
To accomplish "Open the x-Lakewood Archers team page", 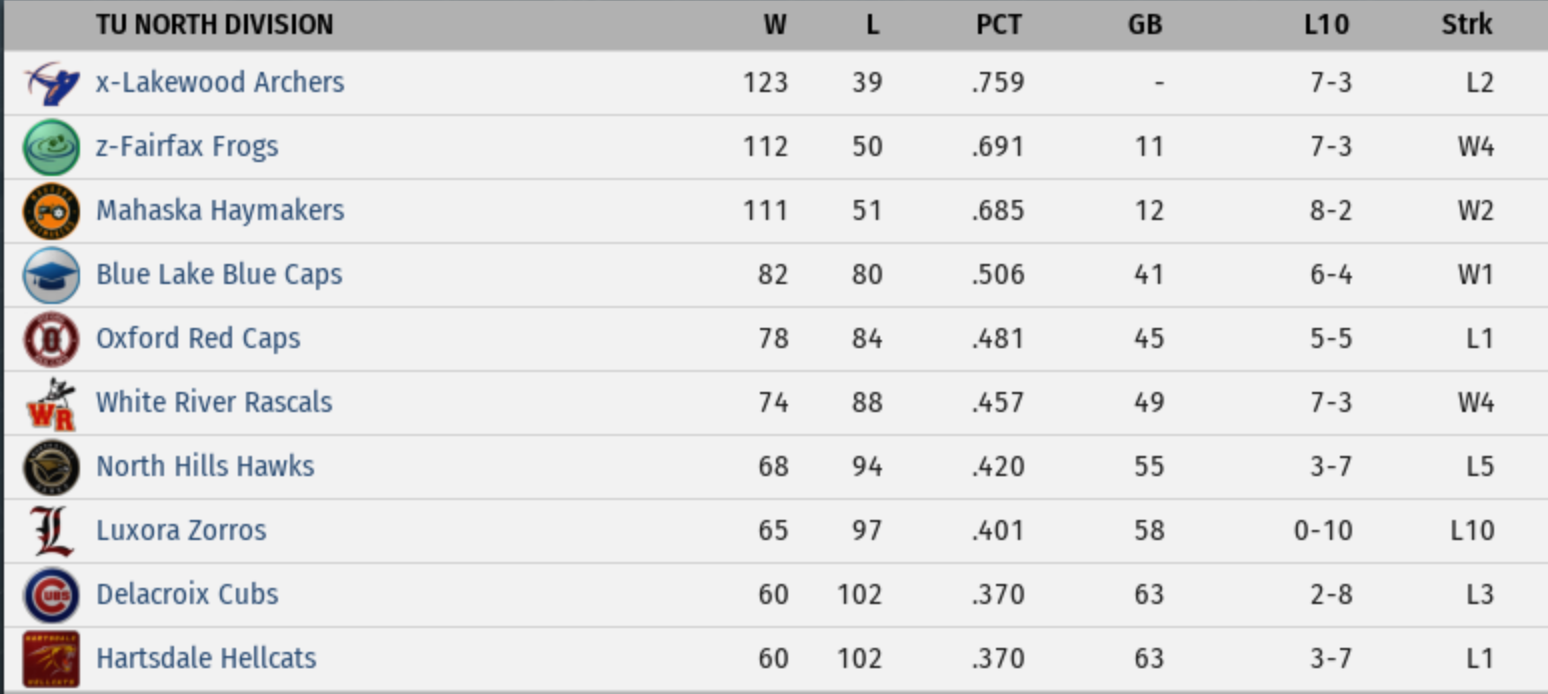I will coord(220,82).
